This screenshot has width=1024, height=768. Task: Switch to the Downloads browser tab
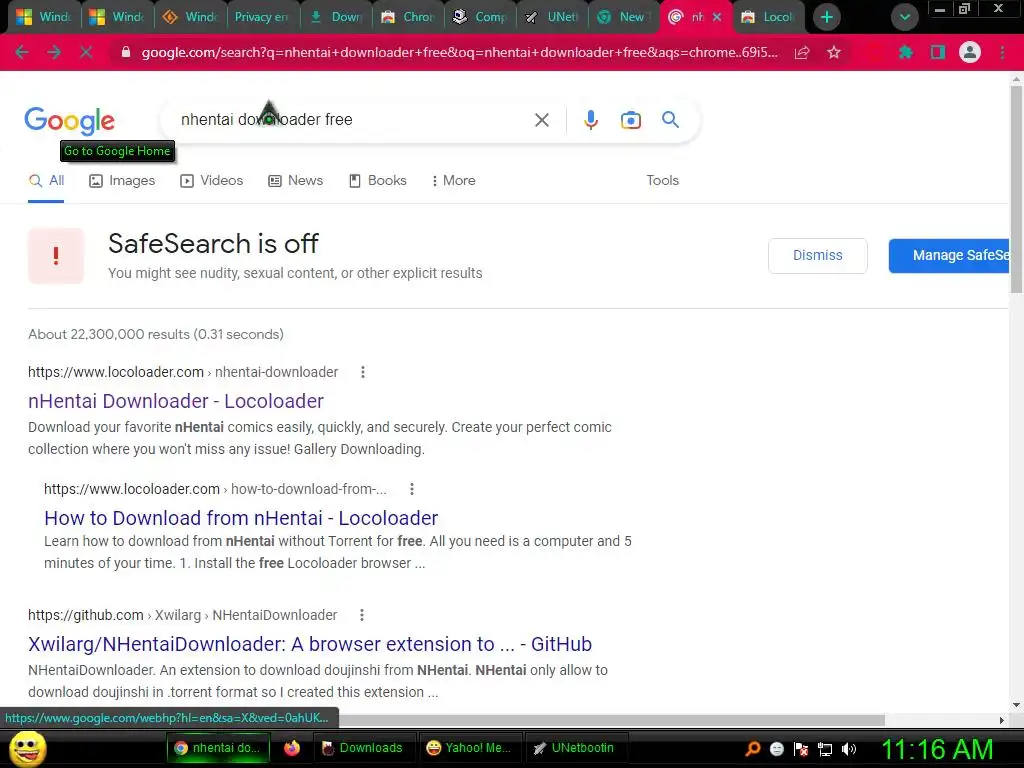click(336, 17)
